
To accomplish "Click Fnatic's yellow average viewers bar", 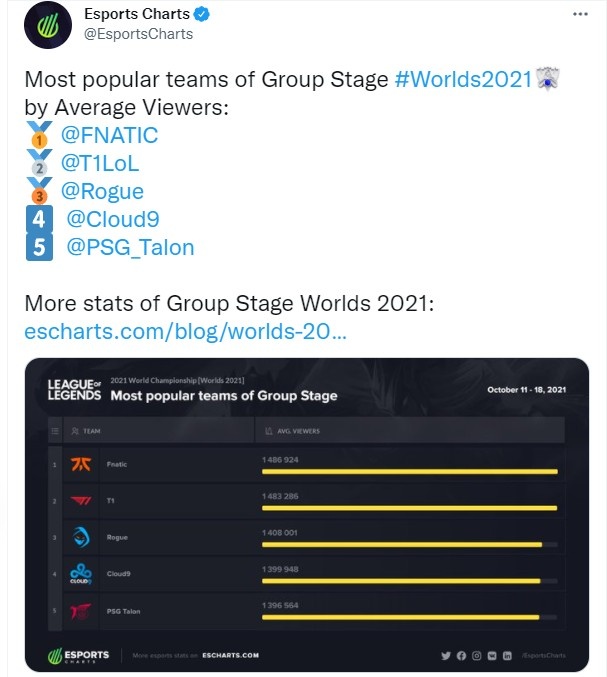I will point(408,471).
